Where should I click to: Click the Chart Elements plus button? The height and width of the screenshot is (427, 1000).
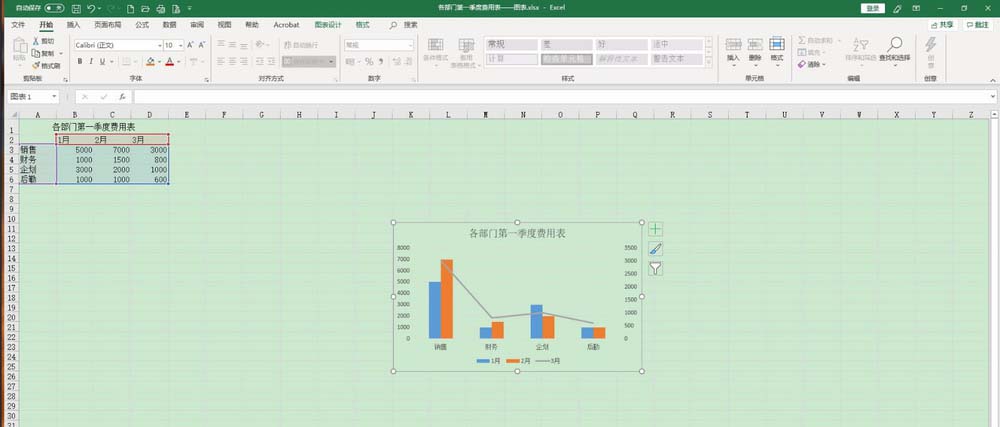pos(655,229)
